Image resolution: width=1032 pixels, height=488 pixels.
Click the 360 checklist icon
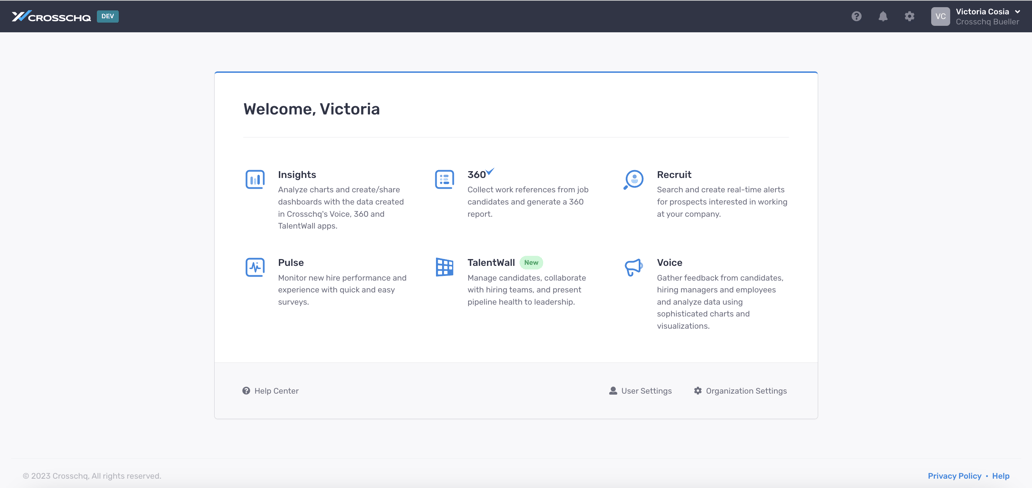coord(444,179)
